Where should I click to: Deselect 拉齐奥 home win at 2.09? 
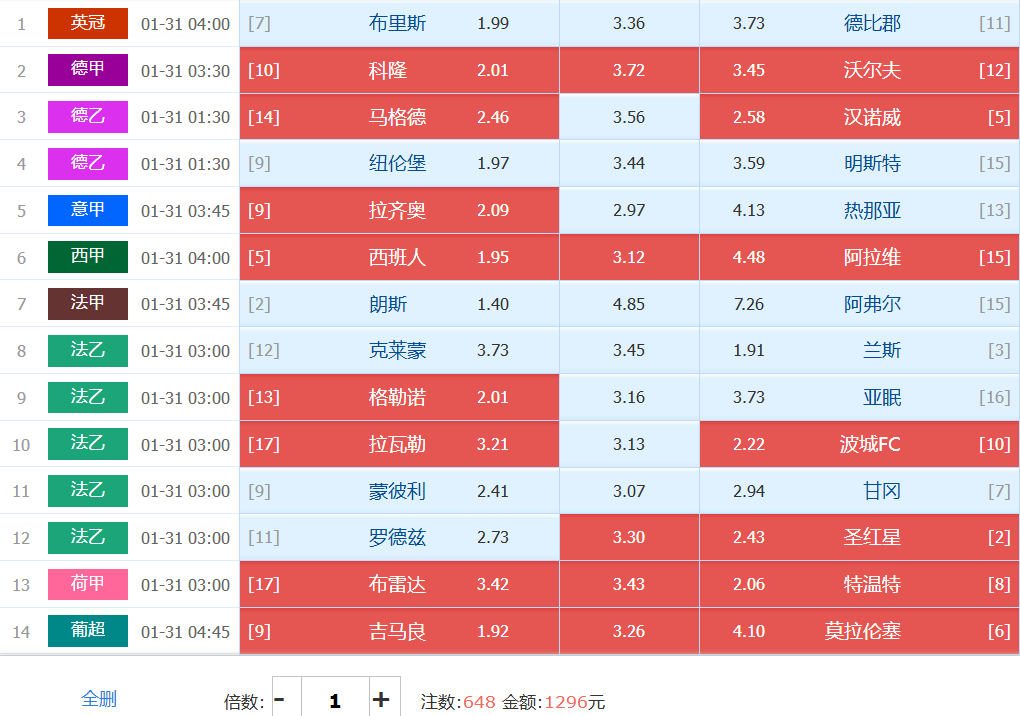pyautogui.click(x=399, y=210)
